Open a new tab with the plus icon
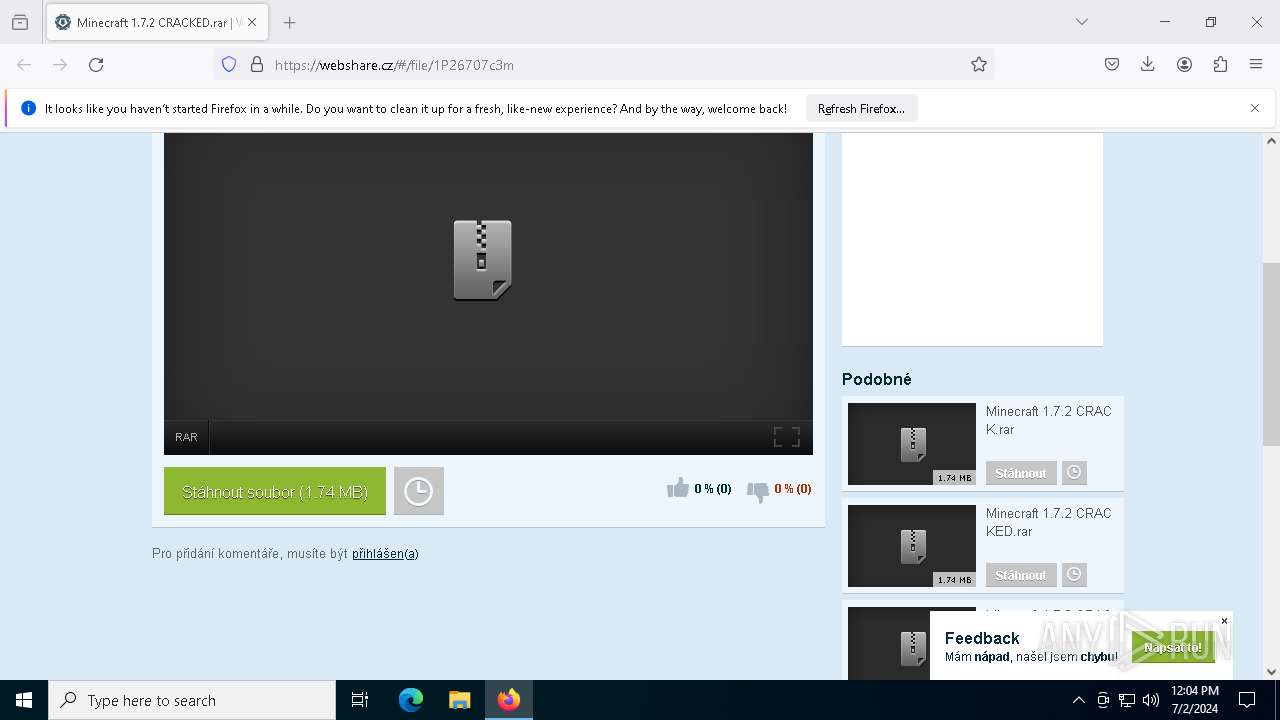The height and width of the screenshot is (720, 1280). [289, 22]
